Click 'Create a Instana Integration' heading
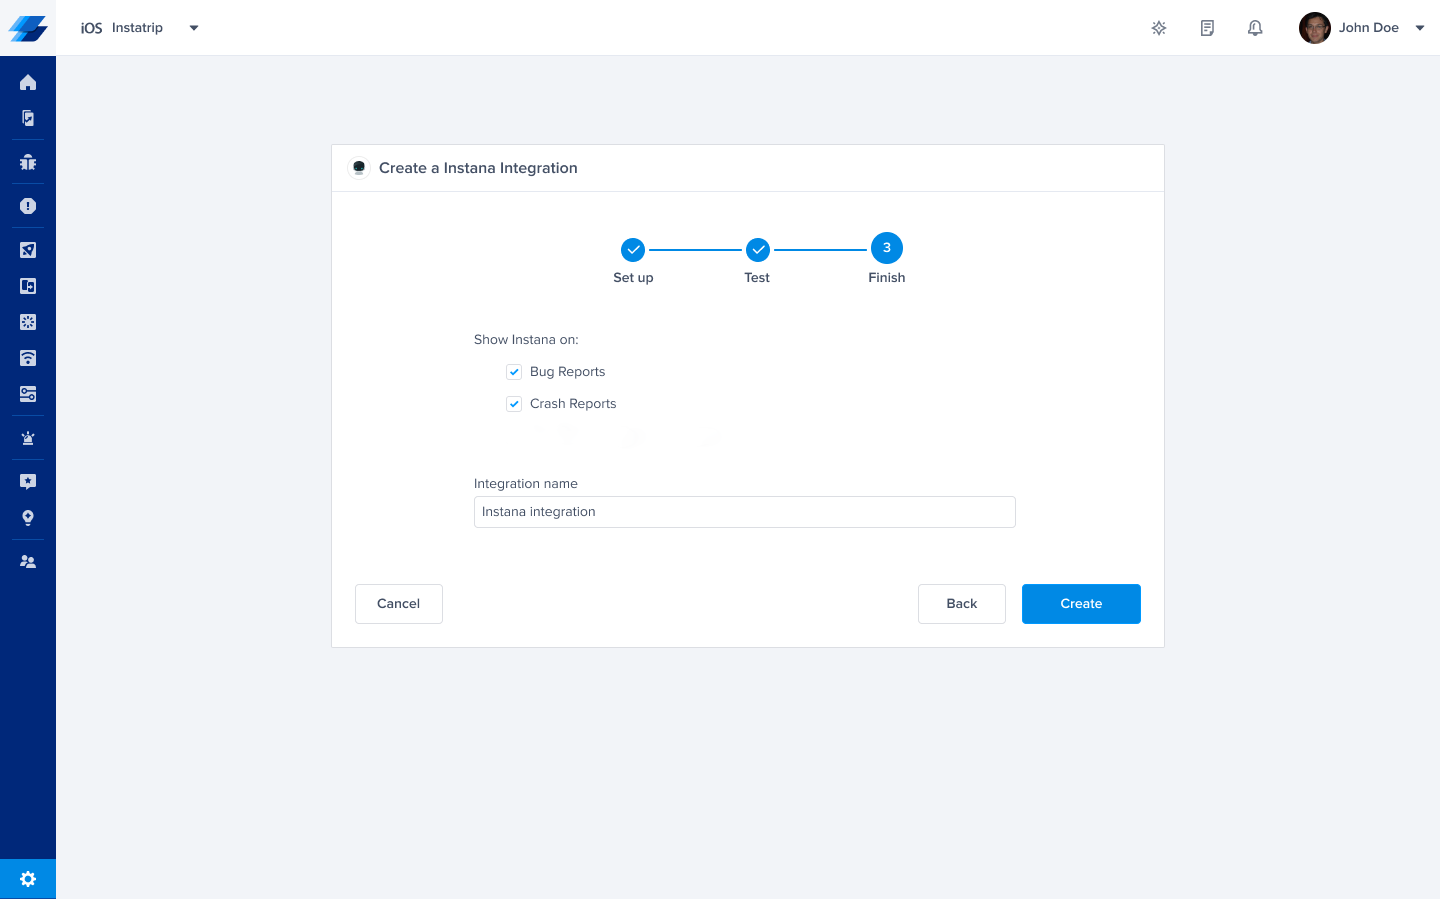 478,168
